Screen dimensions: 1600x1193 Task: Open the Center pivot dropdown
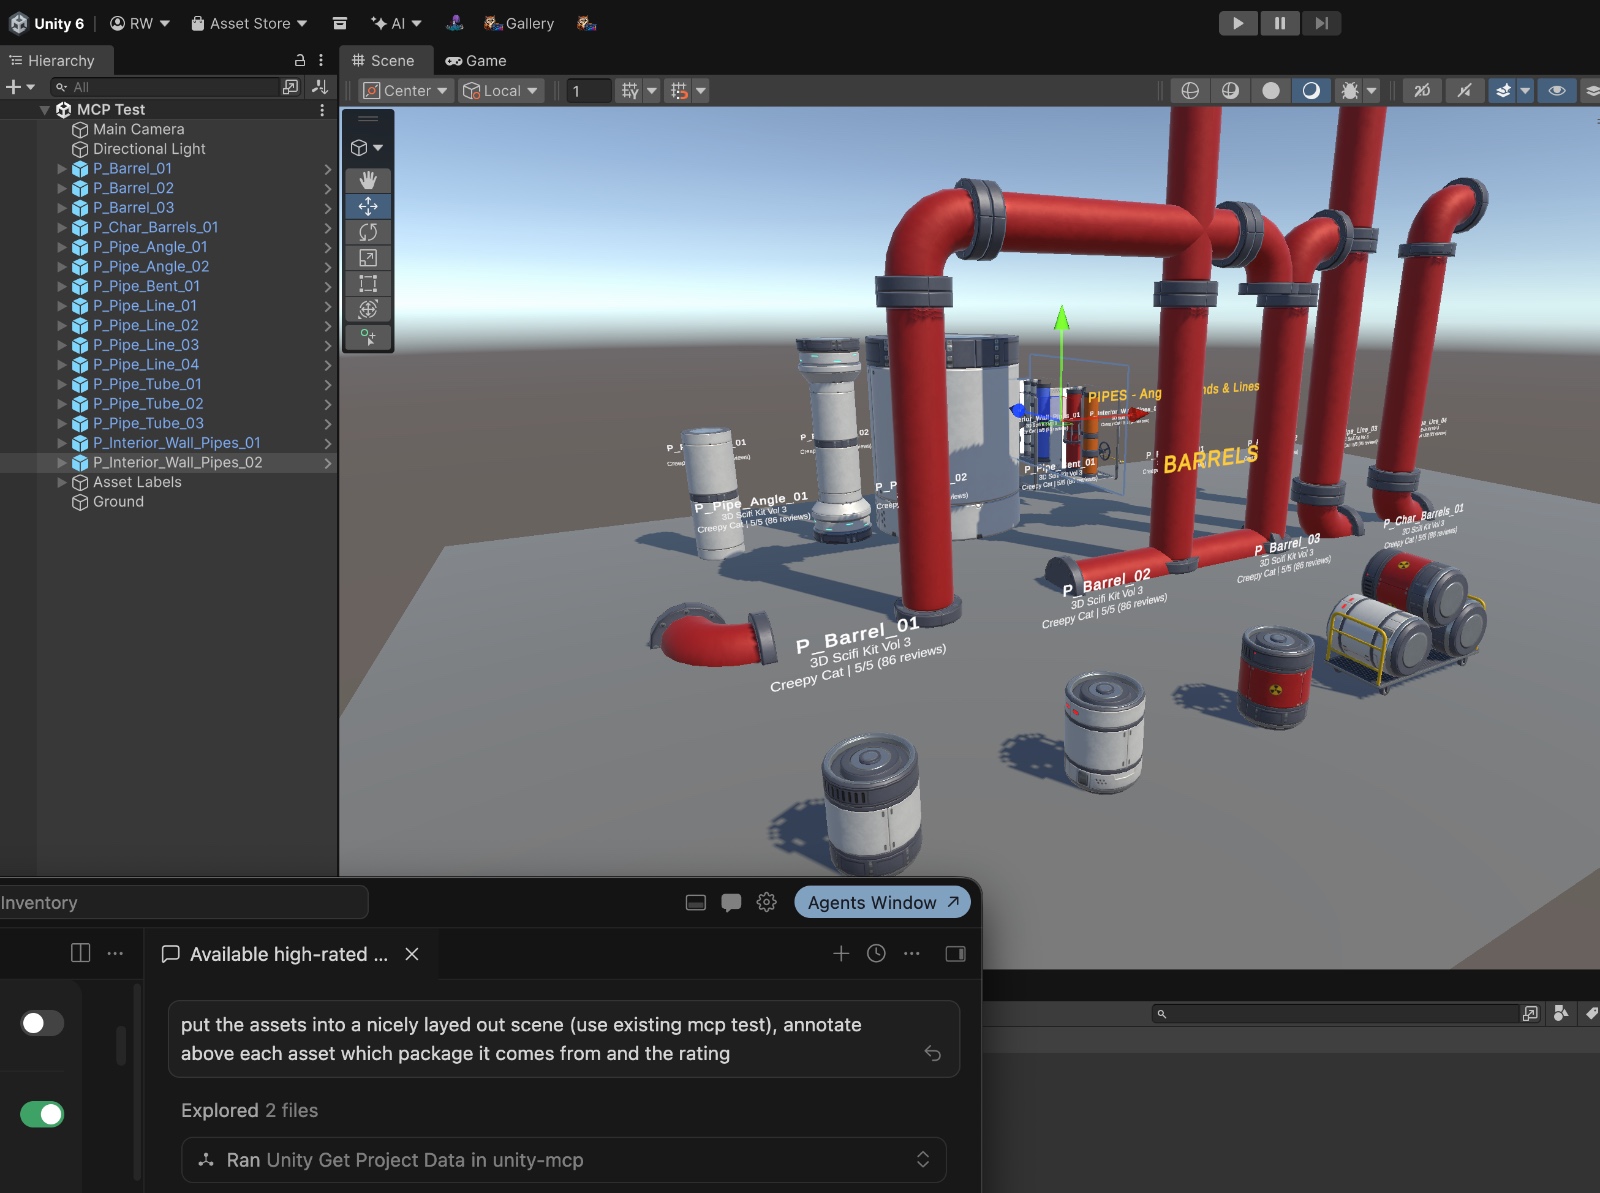click(x=405, y=91)
